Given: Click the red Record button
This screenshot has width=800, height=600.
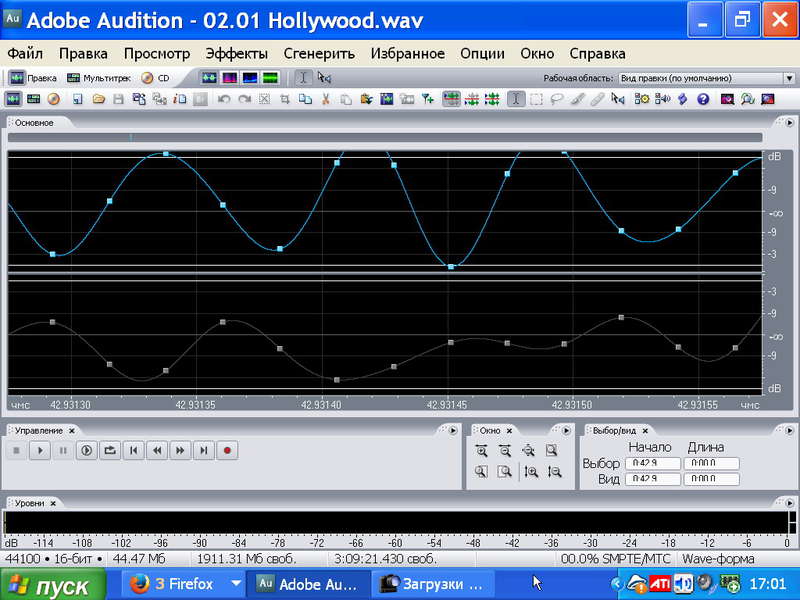Looking at the screenshot, I should tap(227, 451).
